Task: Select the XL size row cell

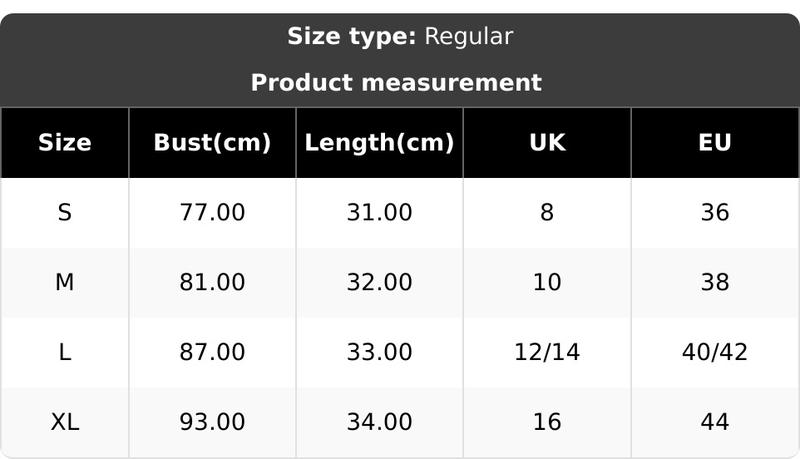Action: tap(65, 422)
